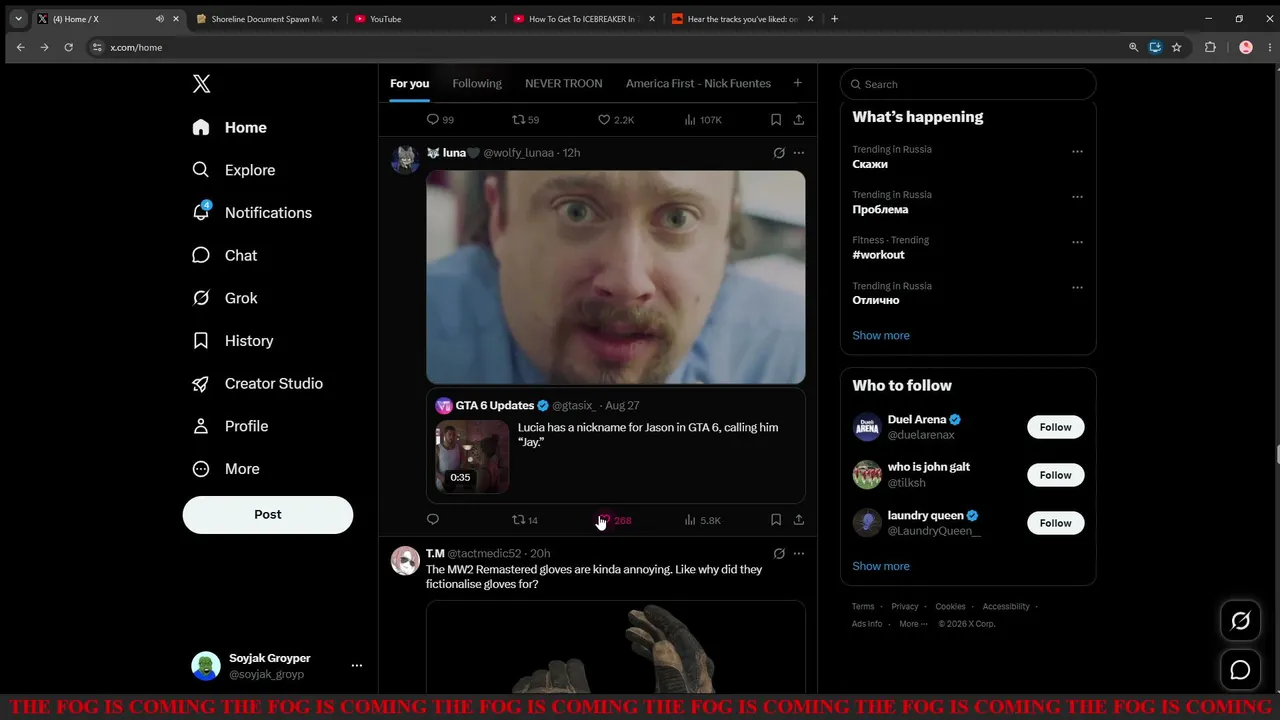Select the For you timeline tab
The width and height of the screenshot is (1280, 720).
[x=409, y=83]
